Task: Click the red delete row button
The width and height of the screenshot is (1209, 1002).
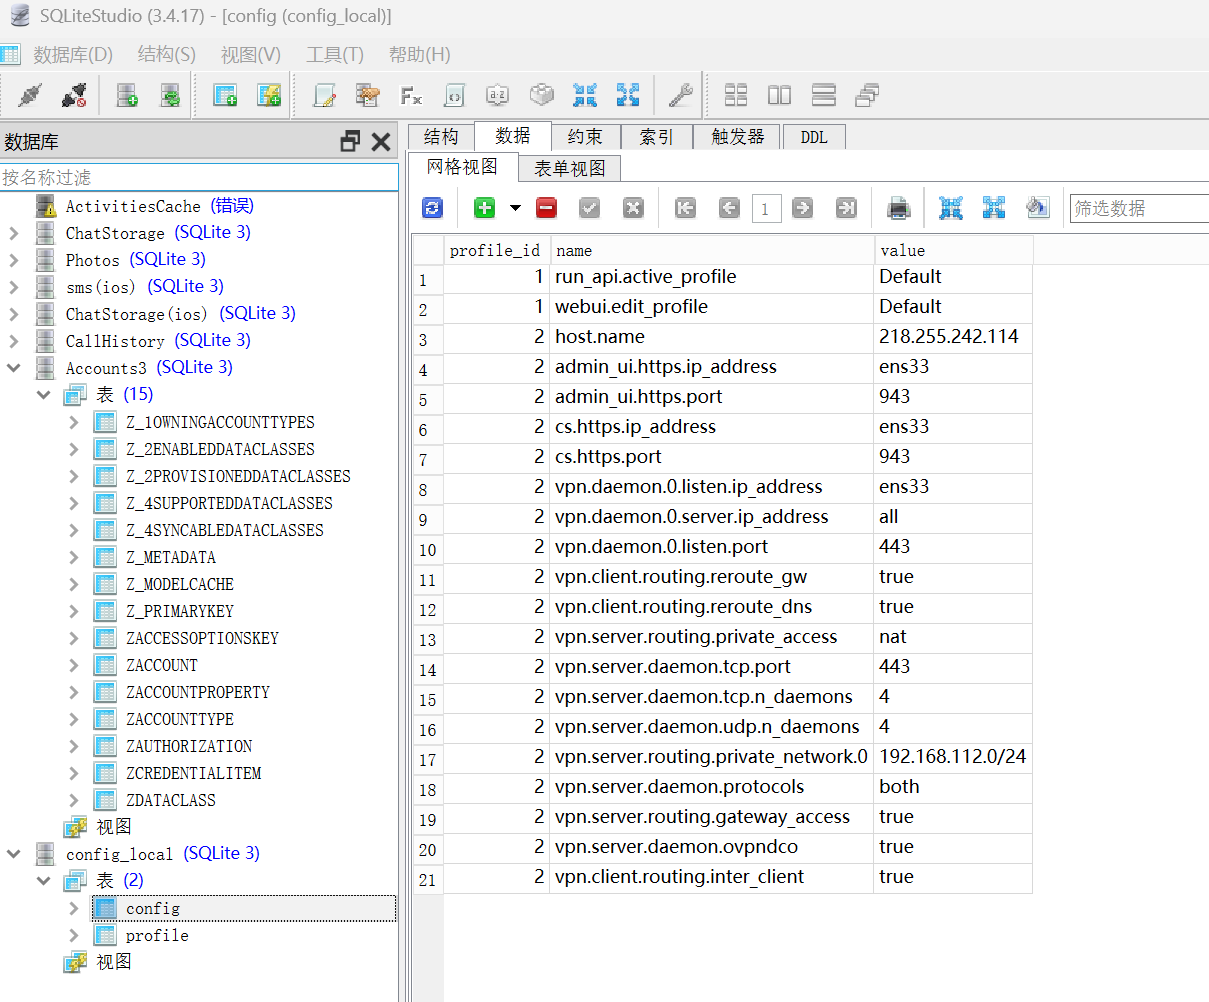Action: (x=546, y=208)
